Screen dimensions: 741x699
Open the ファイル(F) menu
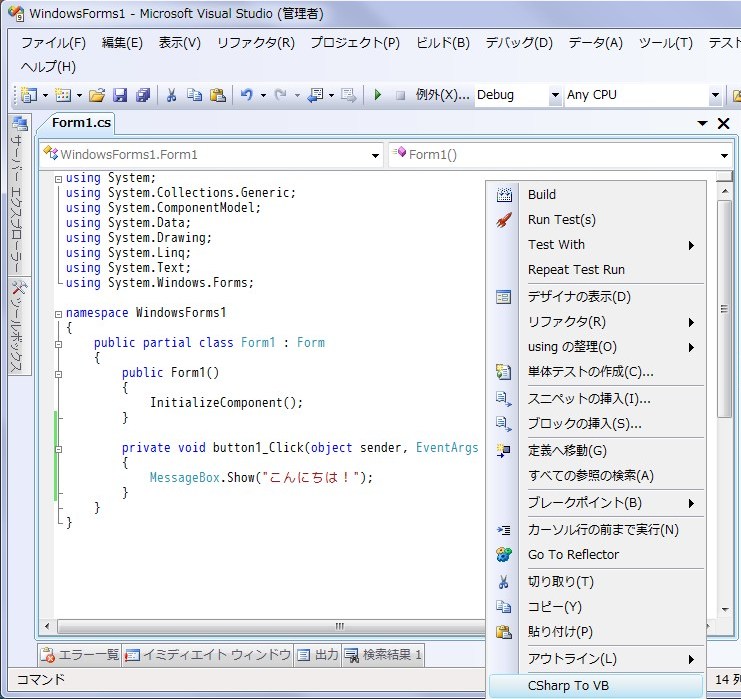(x=53, y=43)
